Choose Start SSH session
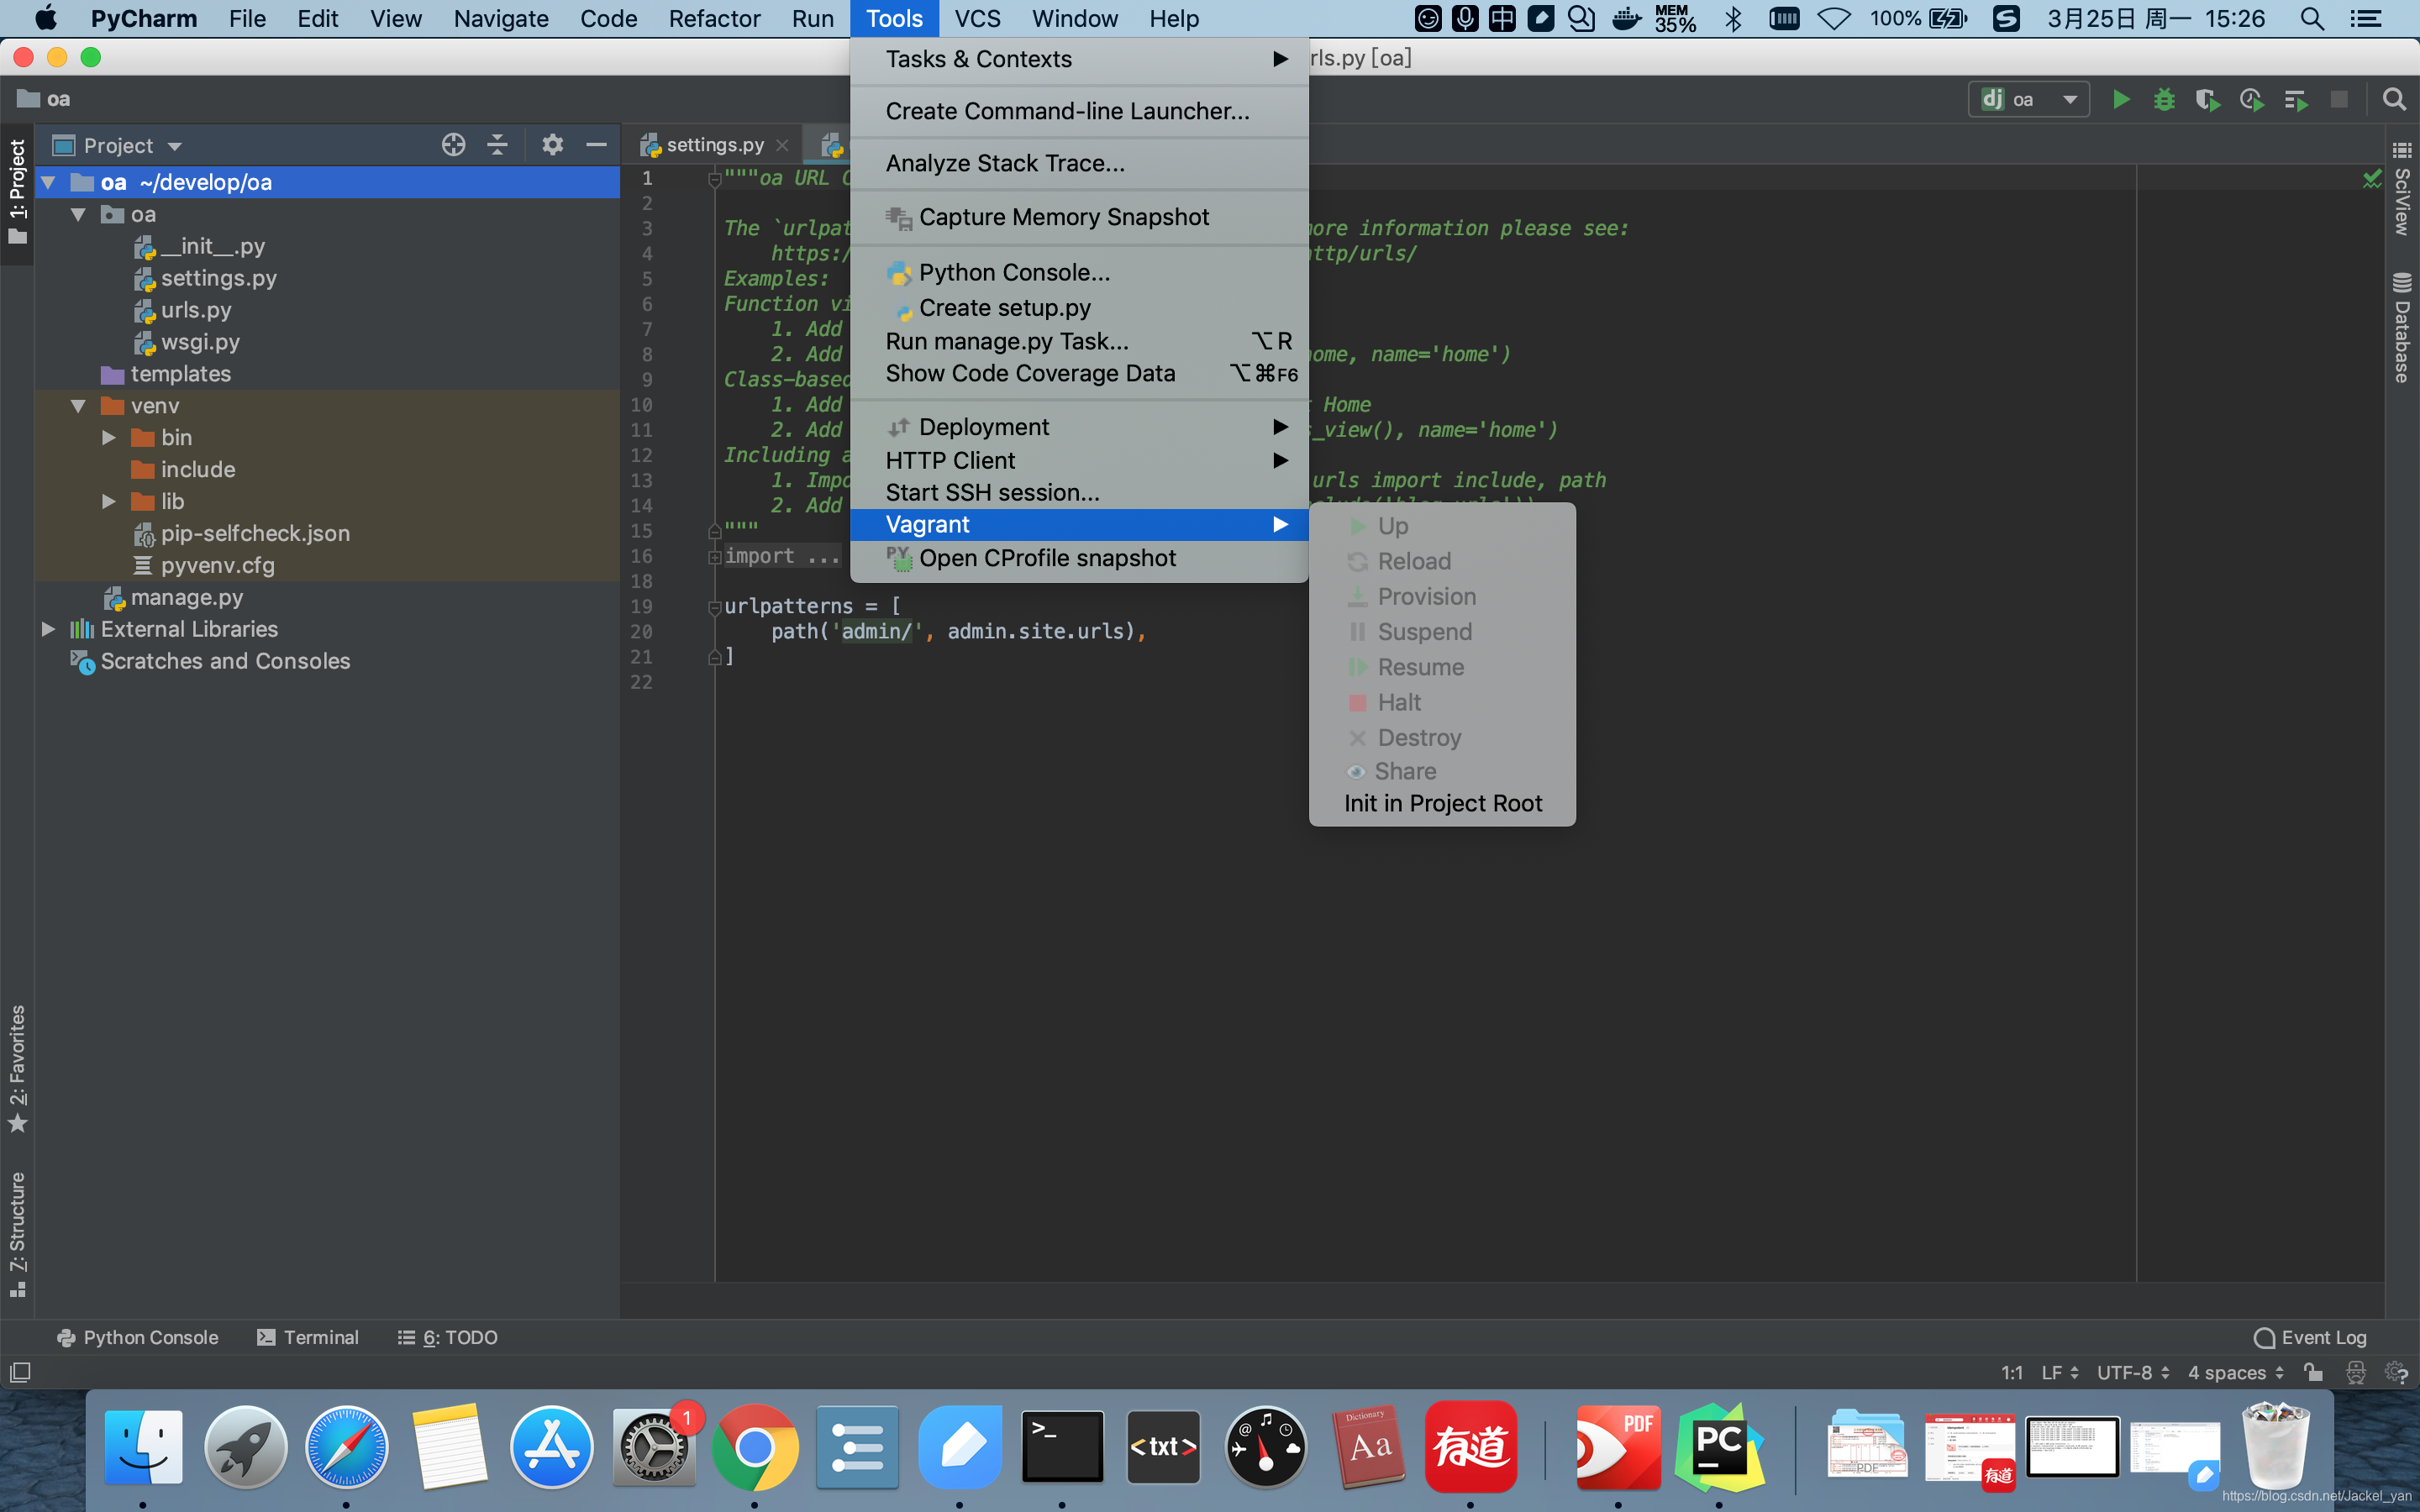The height and width of the screenshot is (1512, 2420). (1079, 492)
